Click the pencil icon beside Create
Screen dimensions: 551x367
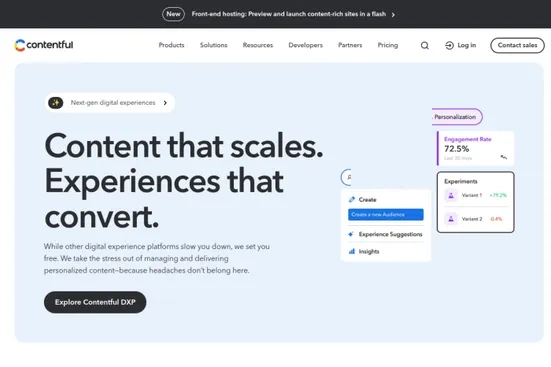tap(351, 199)
